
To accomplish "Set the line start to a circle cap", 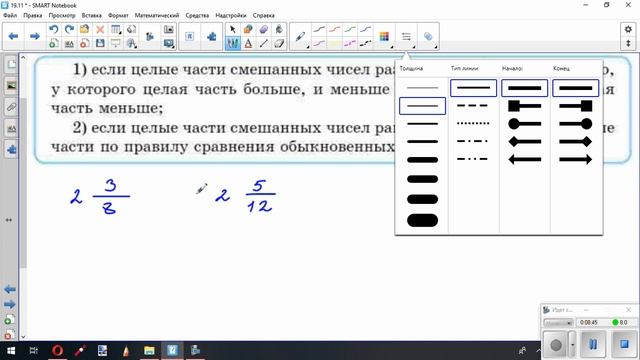I will (x=524, y=124).
